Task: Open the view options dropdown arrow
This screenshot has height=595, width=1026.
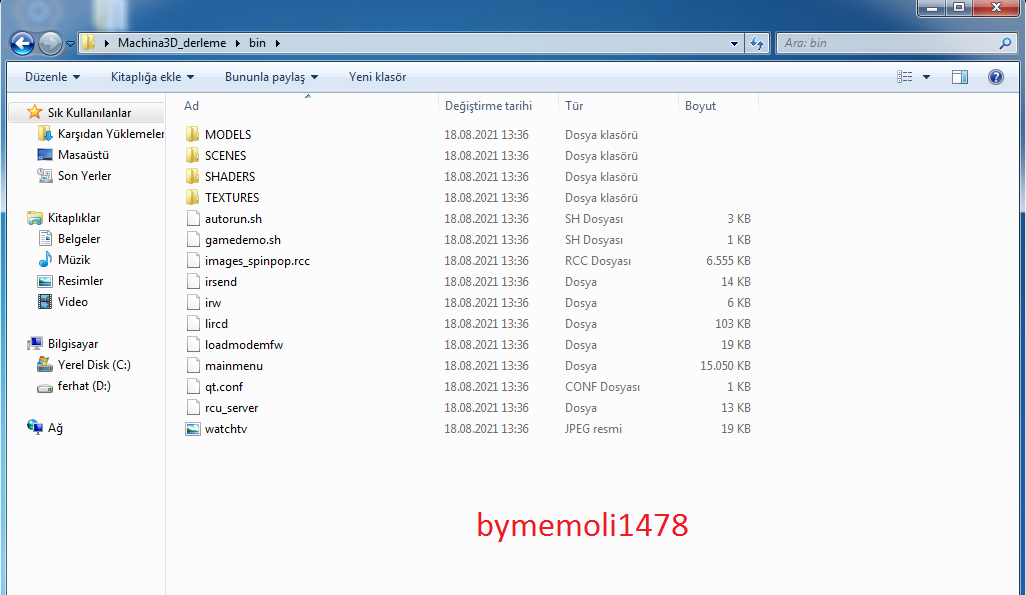Action: coord(927,77)
